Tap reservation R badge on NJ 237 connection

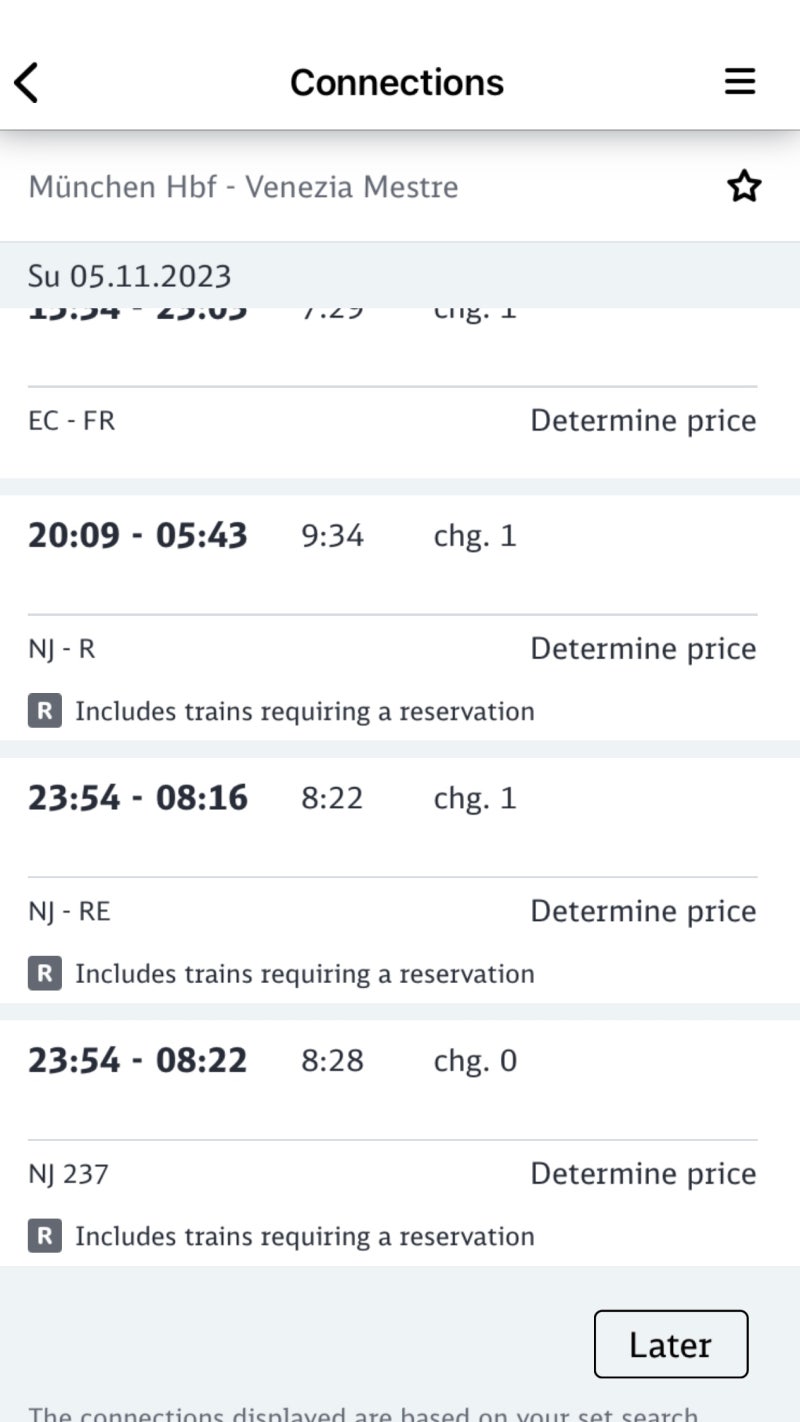[45, 1237]
